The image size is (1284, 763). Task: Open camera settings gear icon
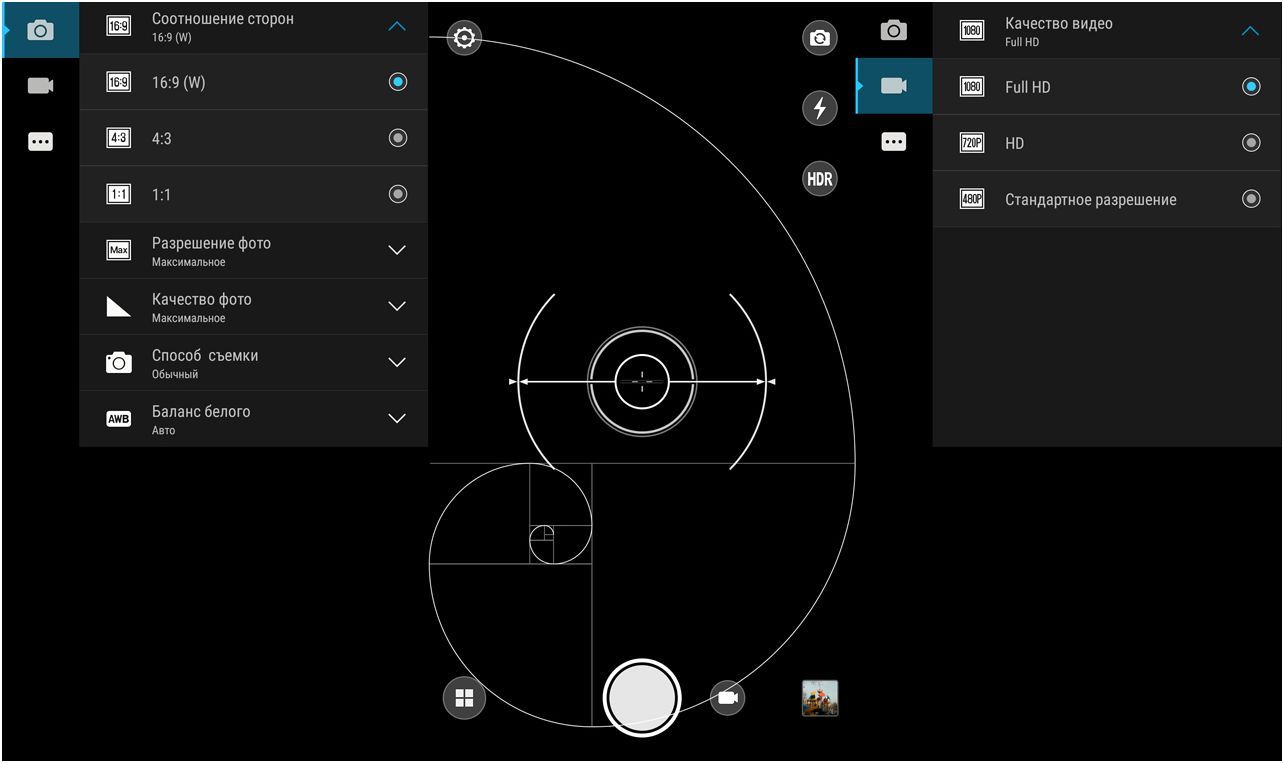click(464, 39)
